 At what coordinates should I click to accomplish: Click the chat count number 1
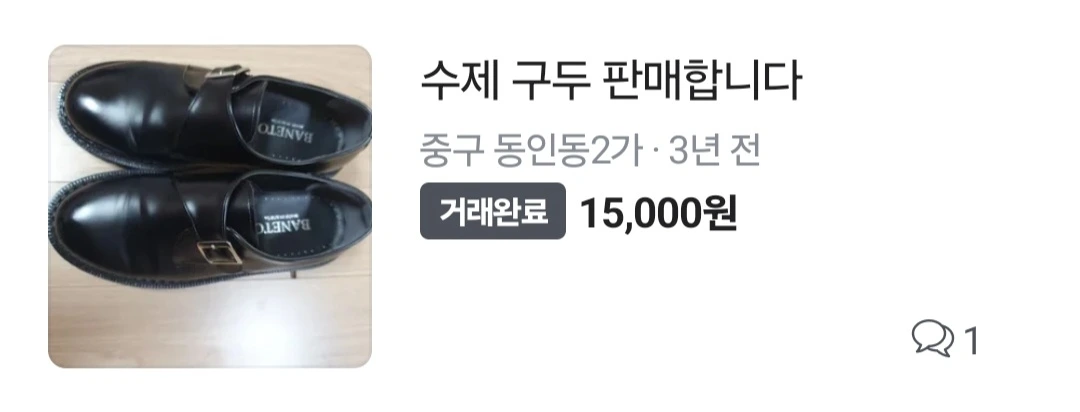point(970,341)
